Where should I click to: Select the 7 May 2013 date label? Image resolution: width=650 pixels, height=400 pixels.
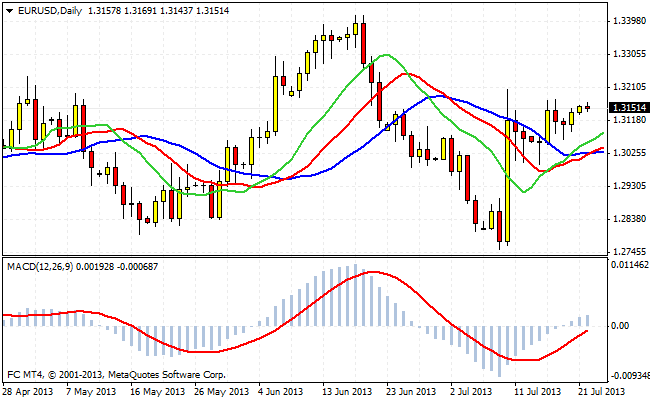(91, 392)
